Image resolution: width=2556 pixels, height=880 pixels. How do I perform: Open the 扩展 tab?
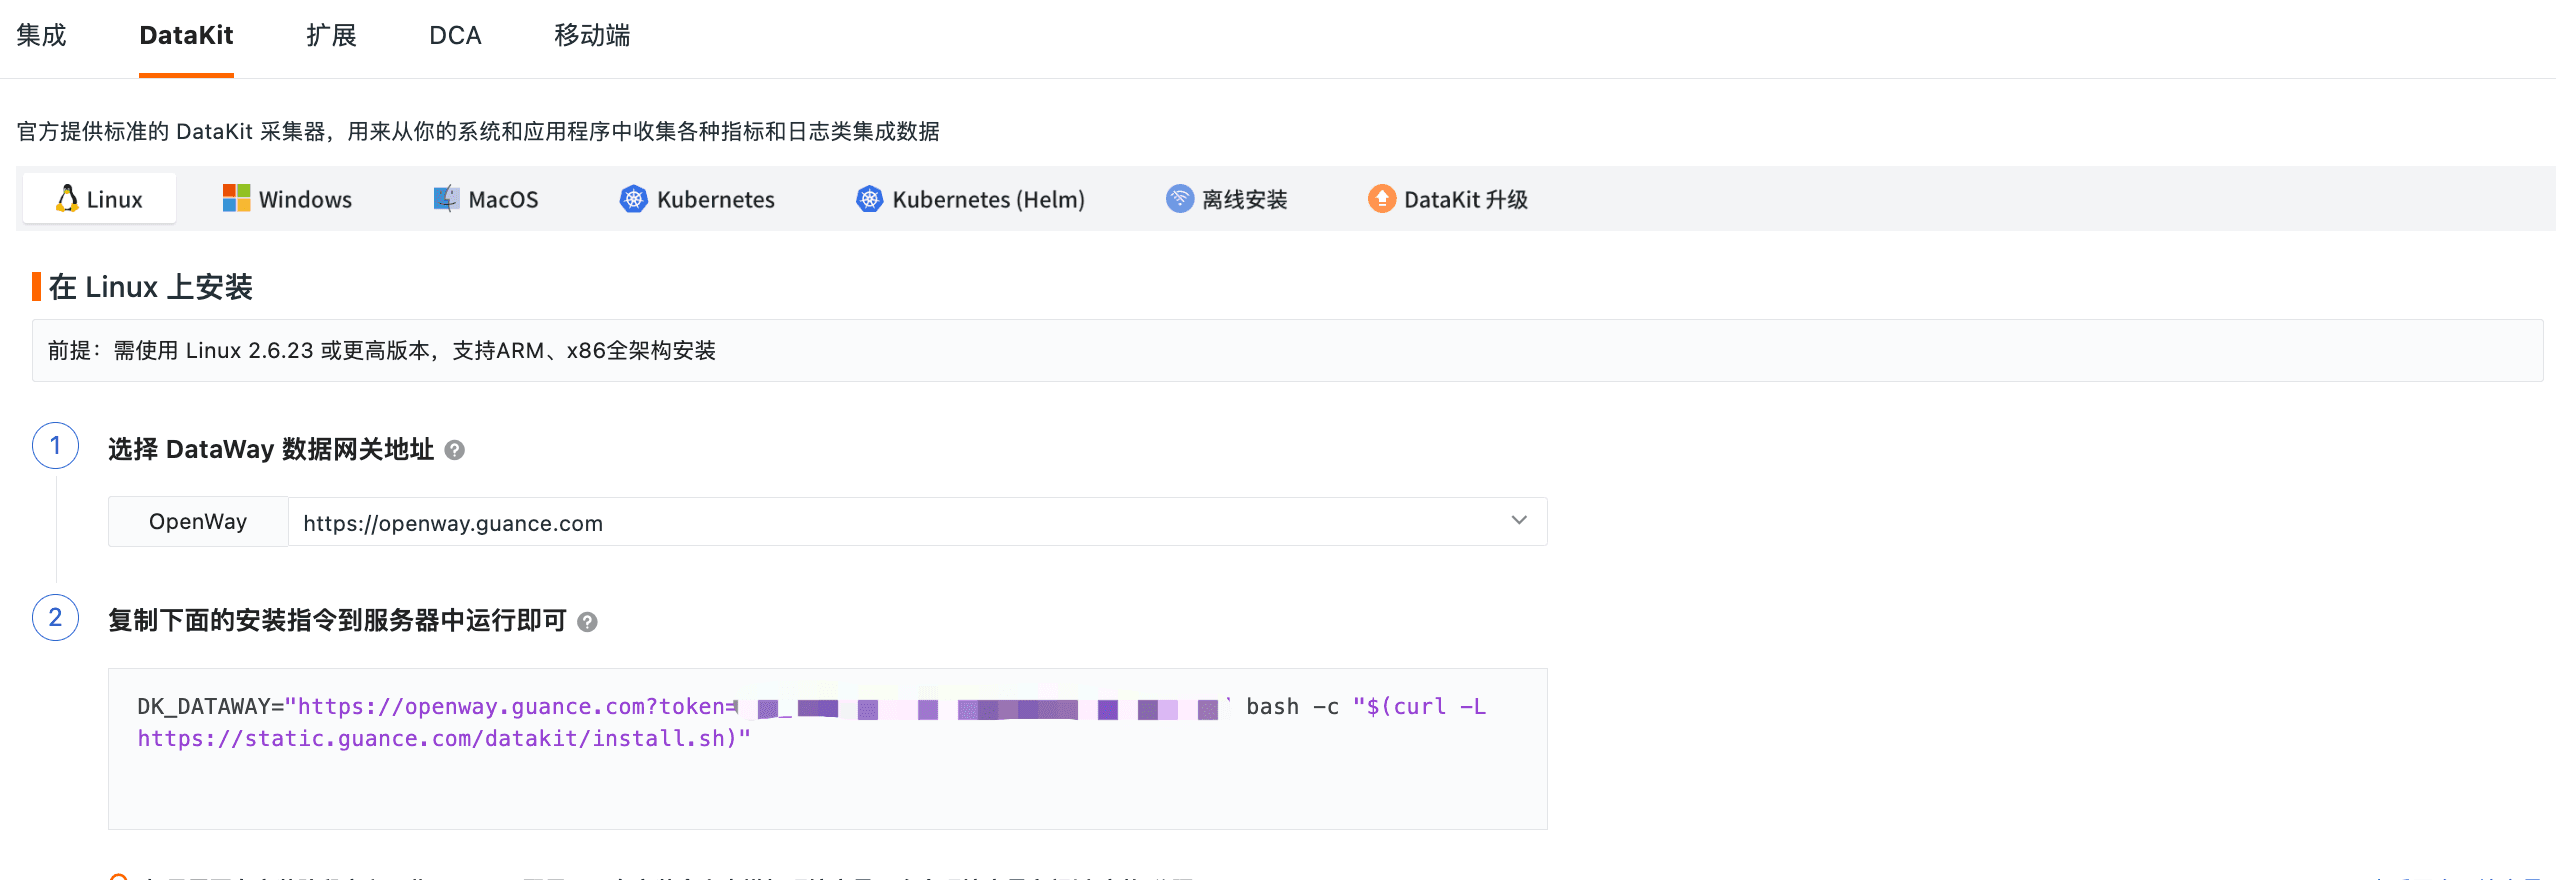(331, 36)
